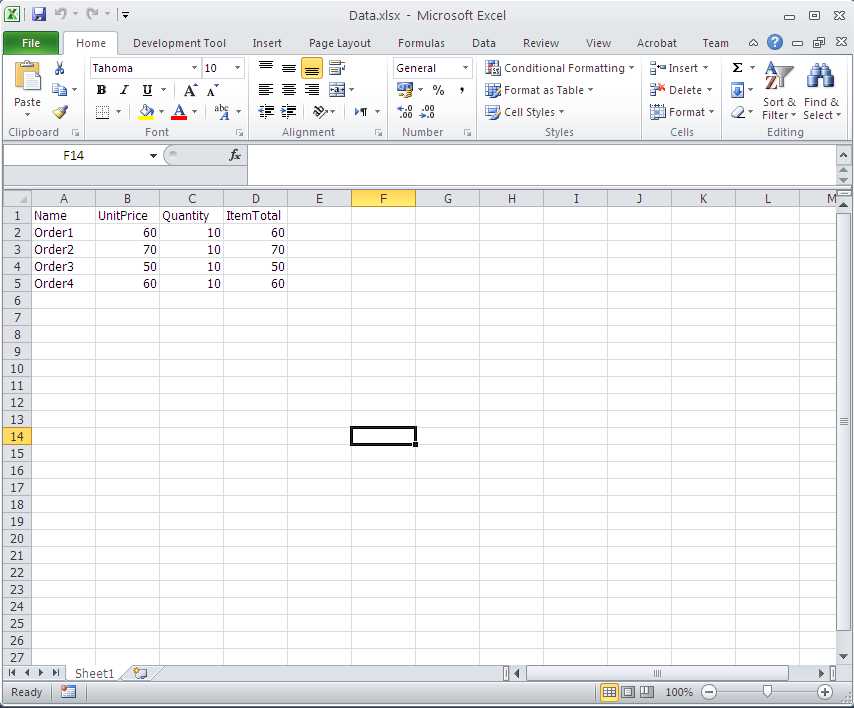The height and width of the screenshot is (708, 854).
Task: Open Find & Select binoculars icon
Action: 821,76
